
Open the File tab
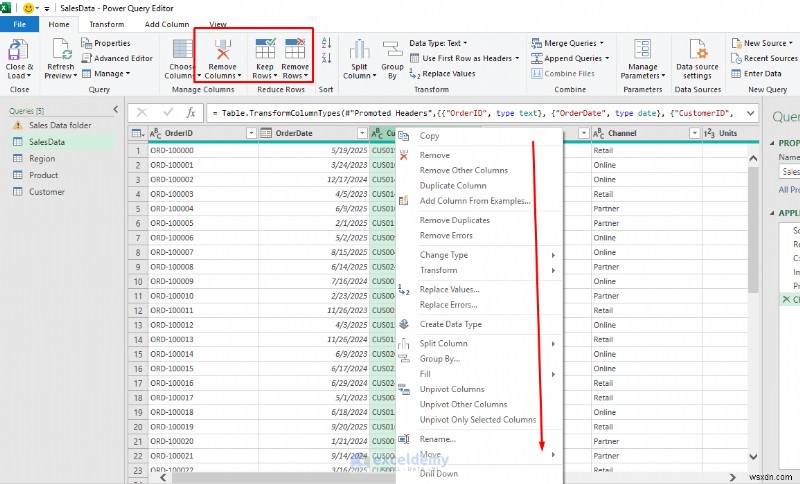[19, 24]
